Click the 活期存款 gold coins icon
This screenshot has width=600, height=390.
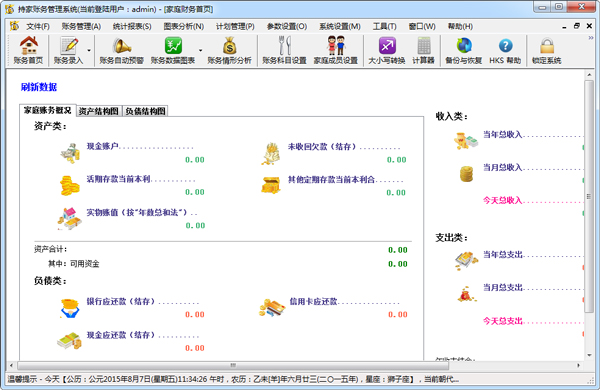coord(70,186)
